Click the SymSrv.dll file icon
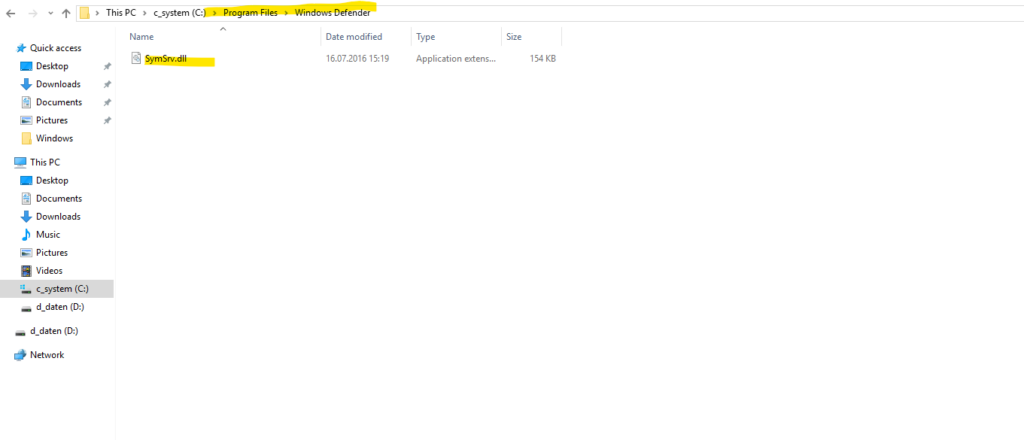Screen dimensions: 1024x440 click(x=136, y=59)
